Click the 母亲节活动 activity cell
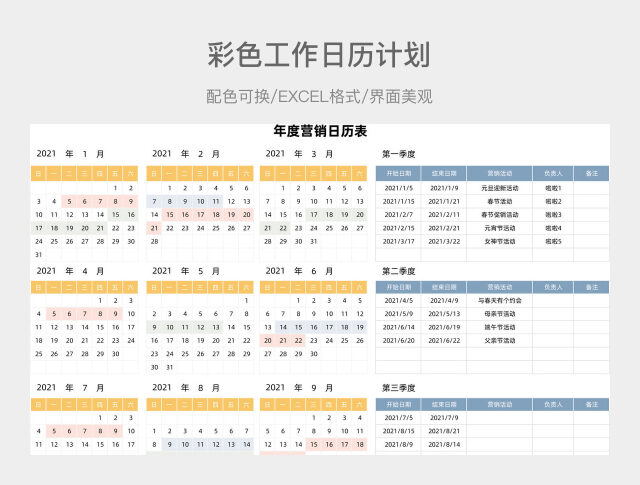640x485 pixels. pyautogui.click(x=500, y=314)
